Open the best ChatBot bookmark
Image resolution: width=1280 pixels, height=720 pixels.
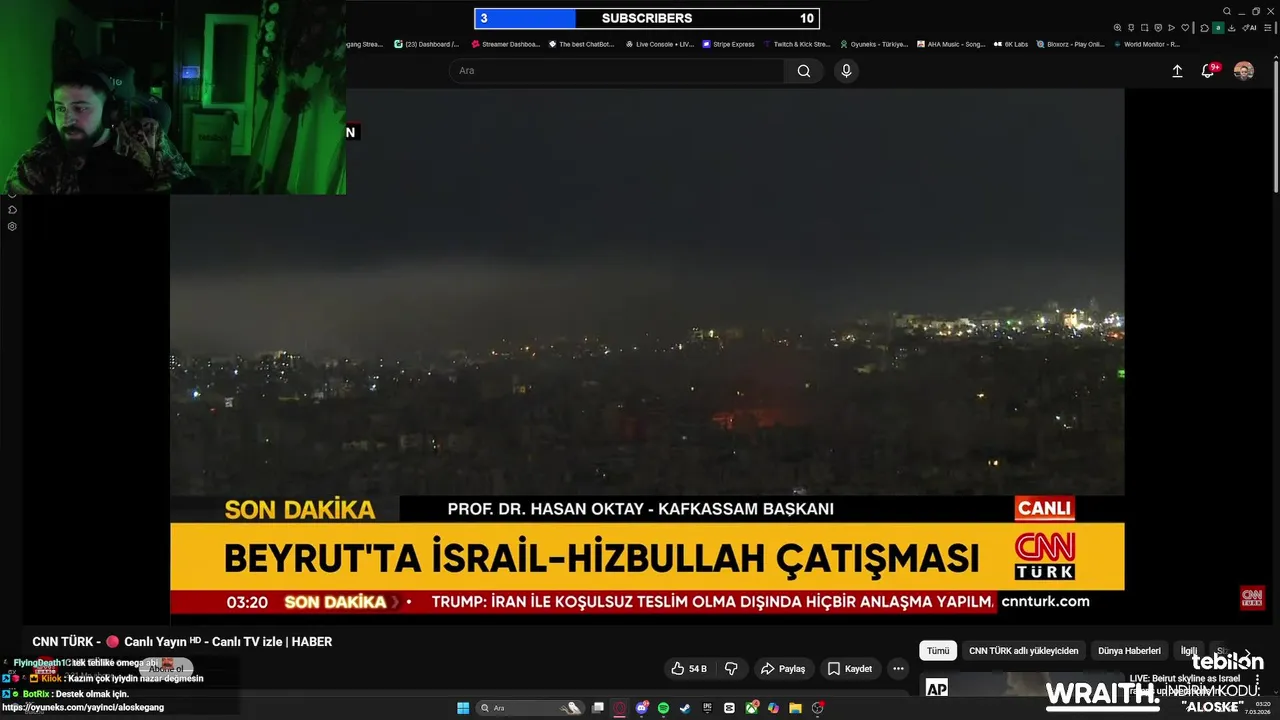click(x=581, y=44)
